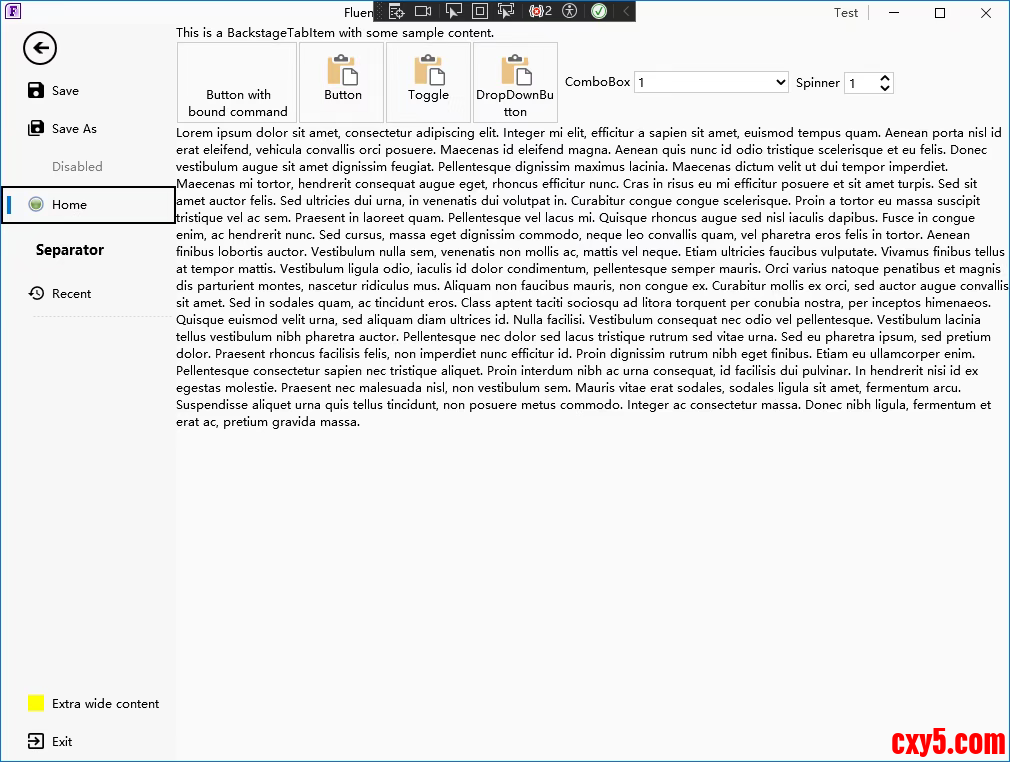
Task: Collapse the debug toolbar with left chevron
Action: click(x=626, y=11)
